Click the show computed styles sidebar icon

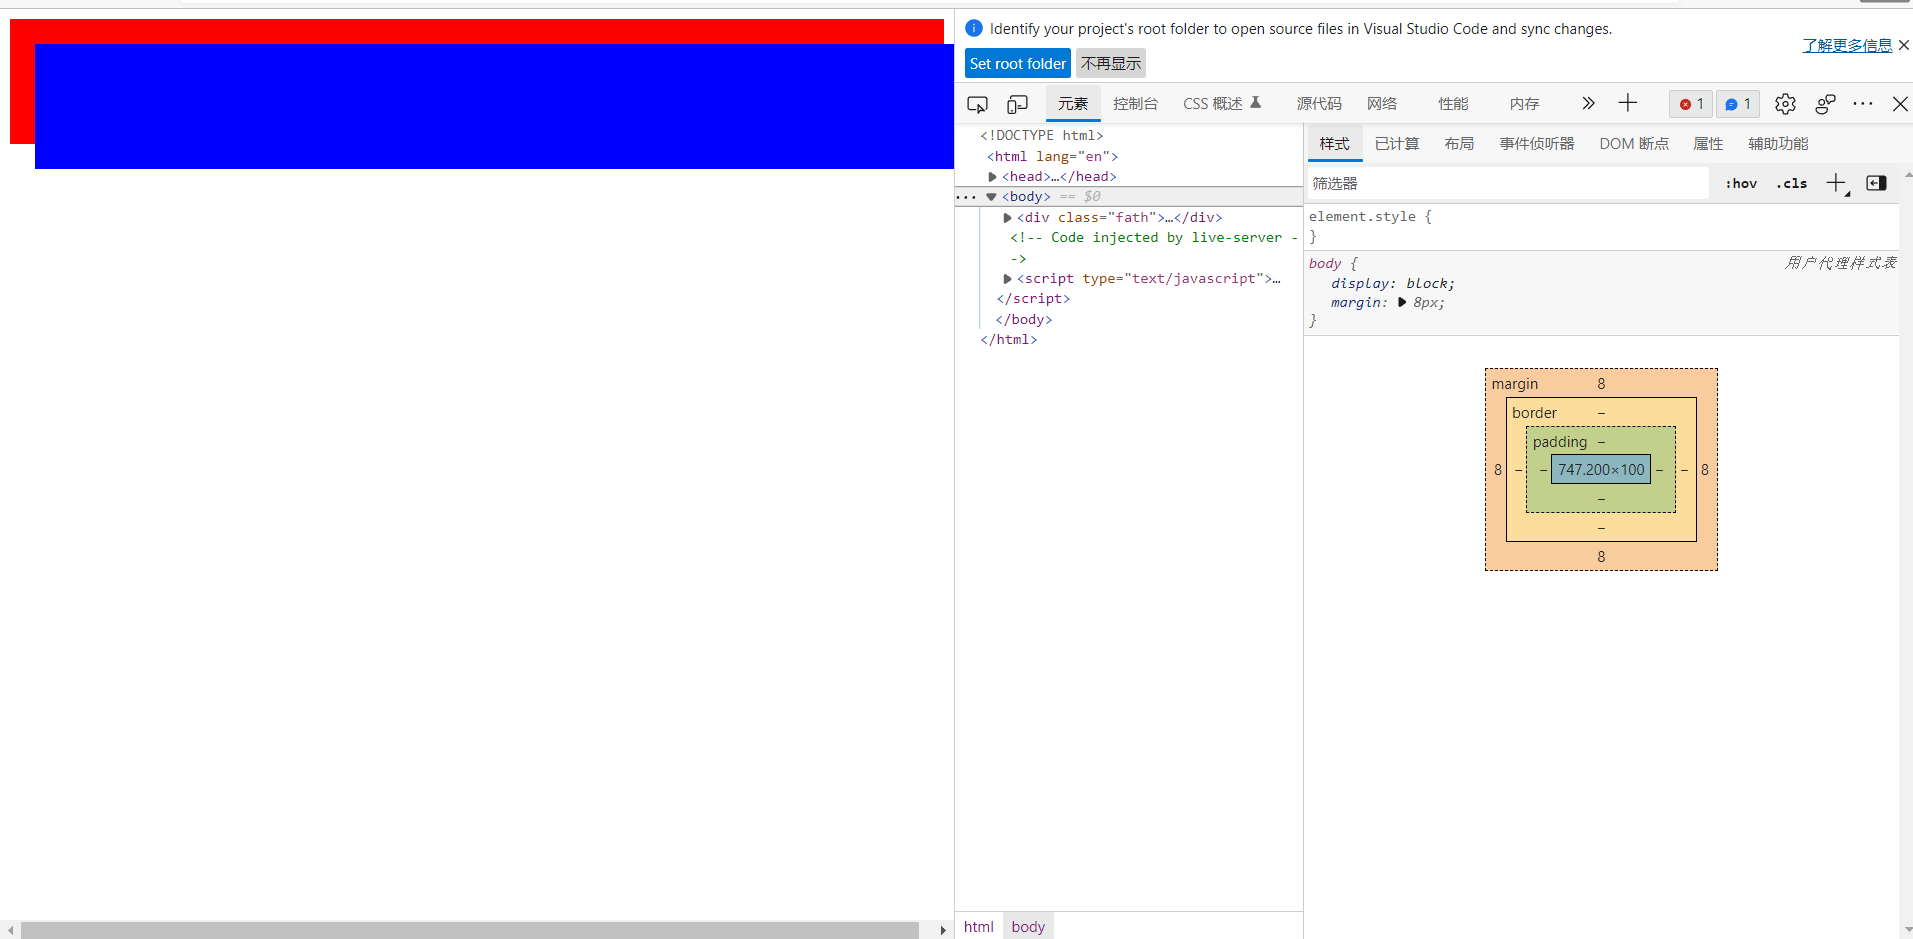click(1877, 183)
